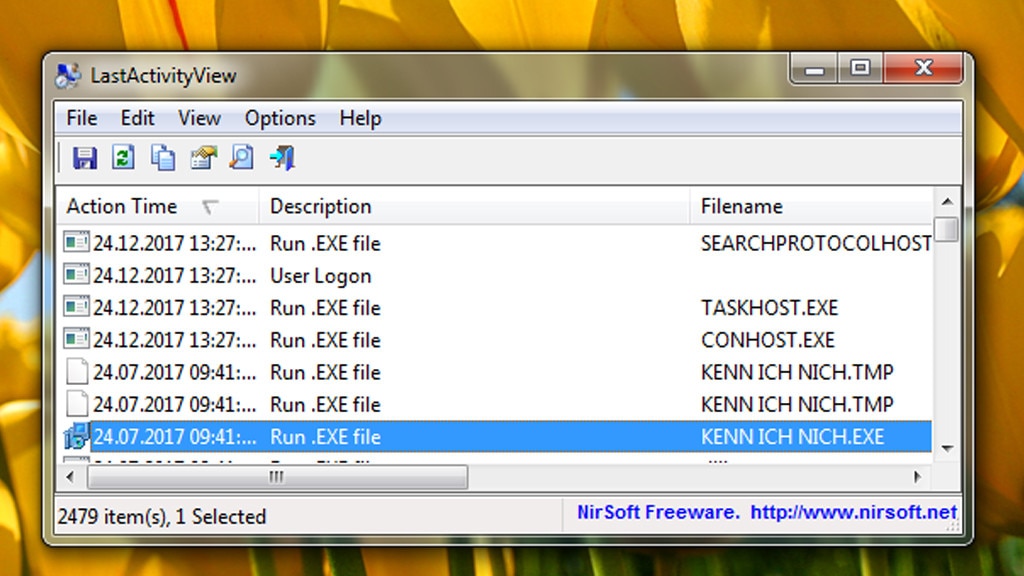Click the Find magnifier toolbar icon
This screenshot has width=1024, height=576.
click(242, 157)
